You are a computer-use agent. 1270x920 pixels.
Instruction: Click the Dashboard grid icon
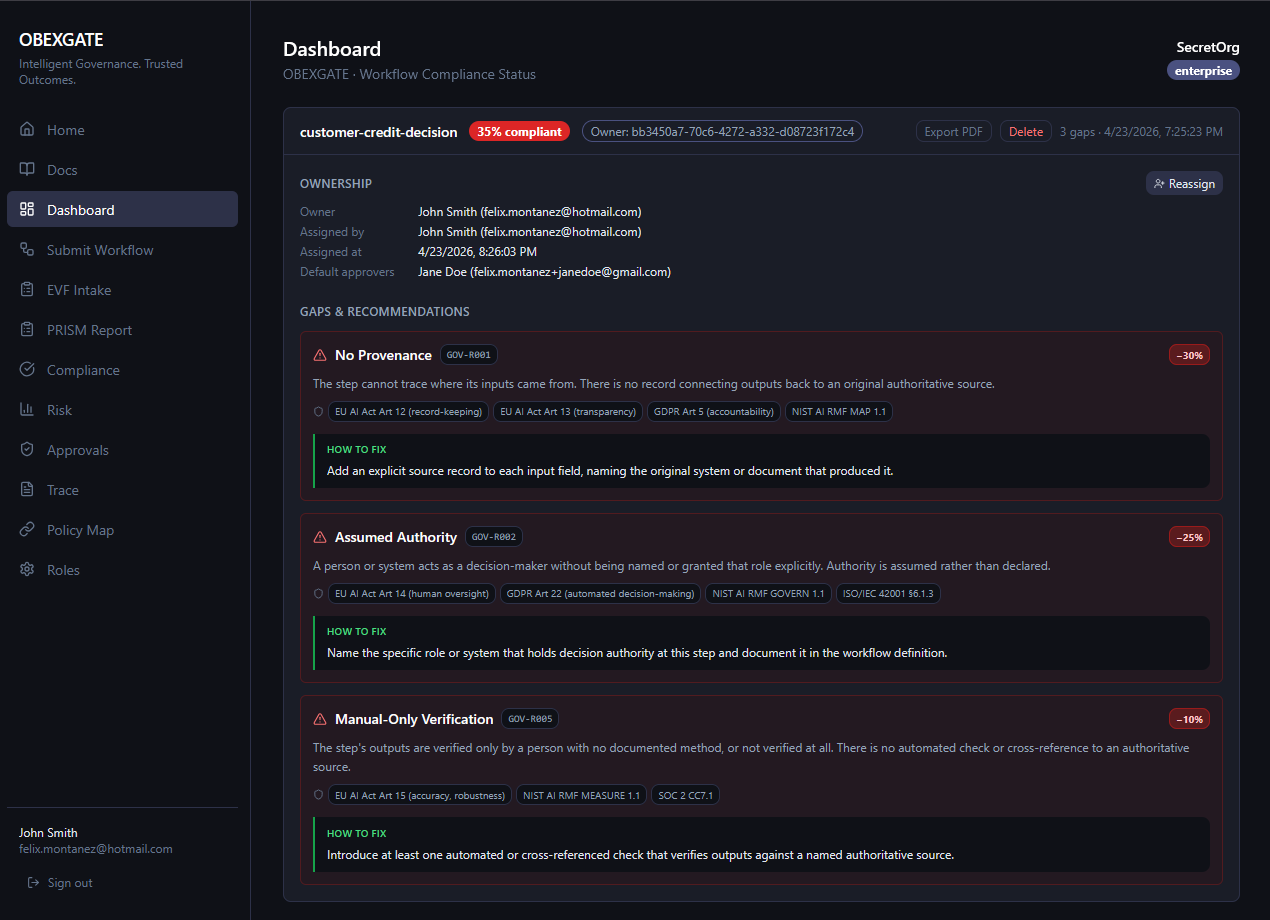click(27, 210)
